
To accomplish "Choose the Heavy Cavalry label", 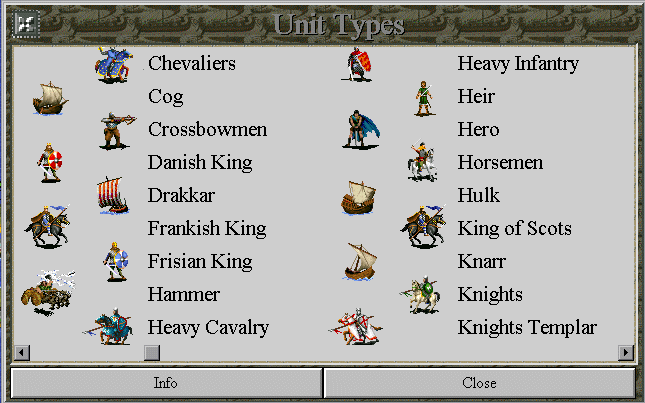I will pyautogui.click(x=208, y=328).
